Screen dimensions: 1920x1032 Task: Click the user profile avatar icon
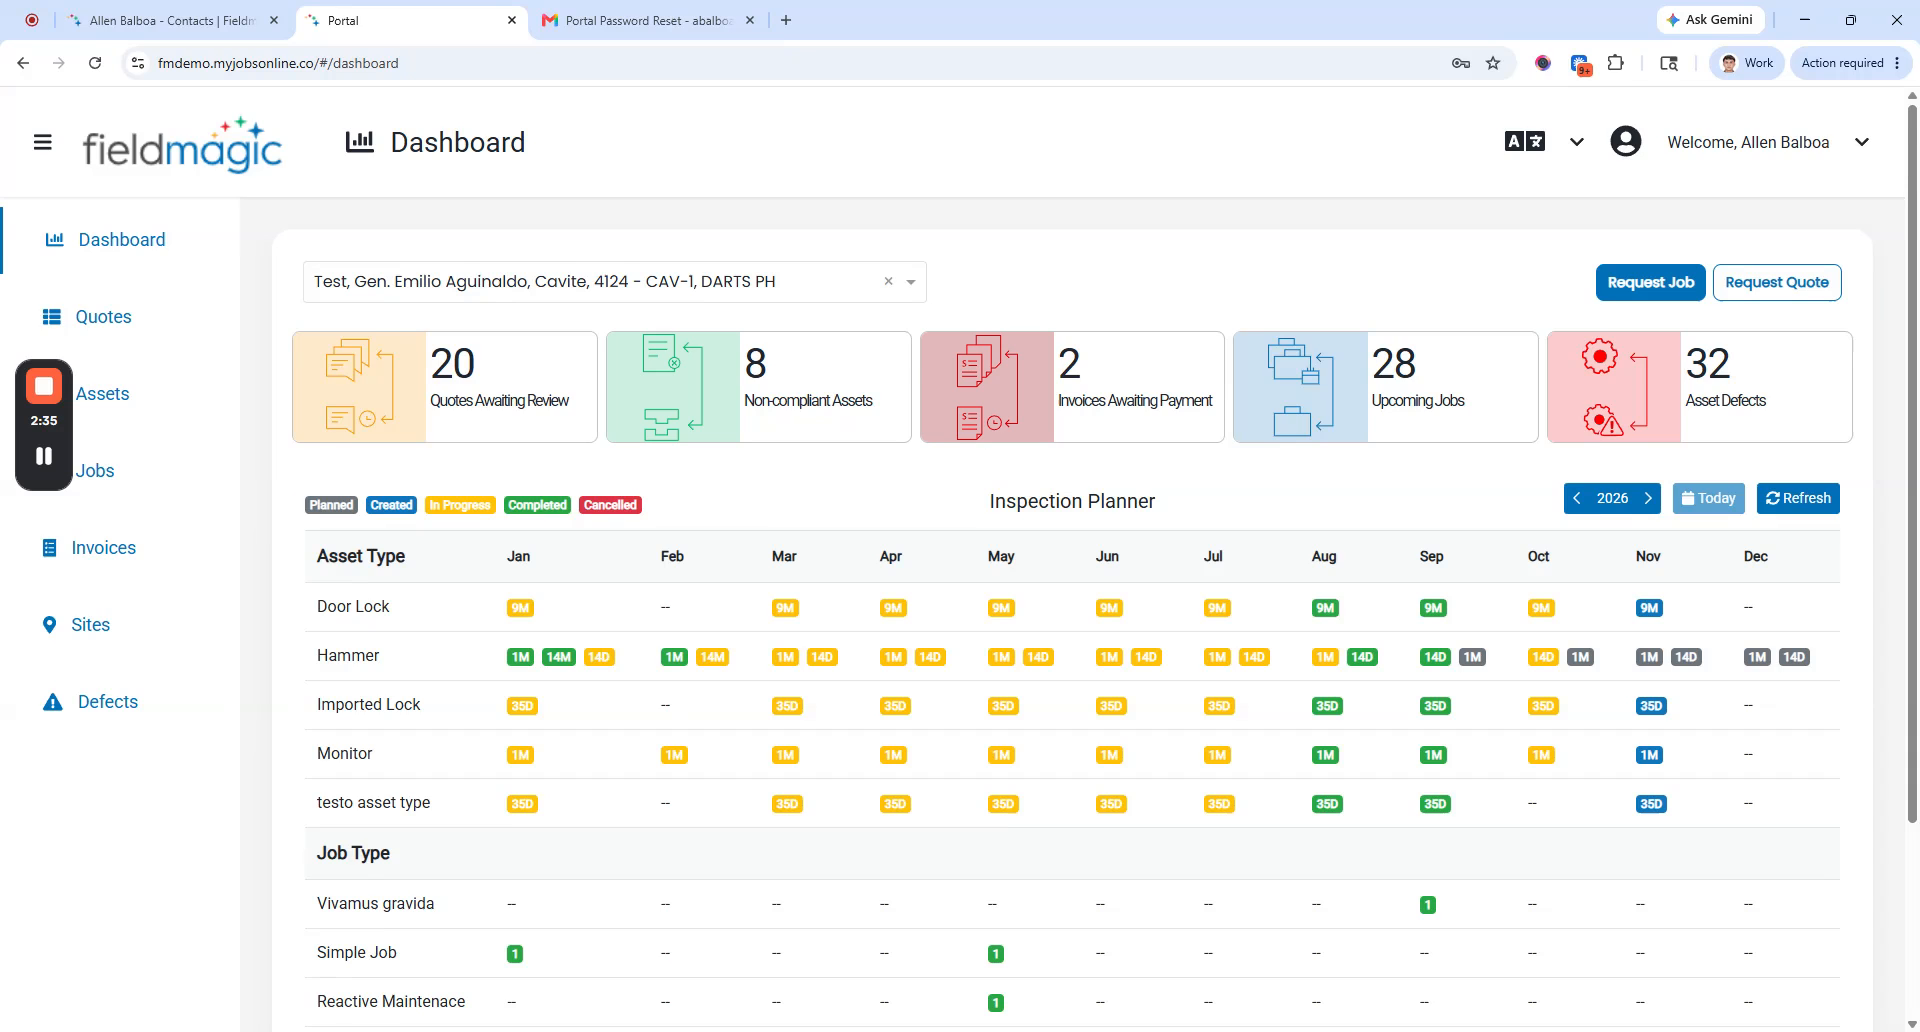pos(1626,142)
